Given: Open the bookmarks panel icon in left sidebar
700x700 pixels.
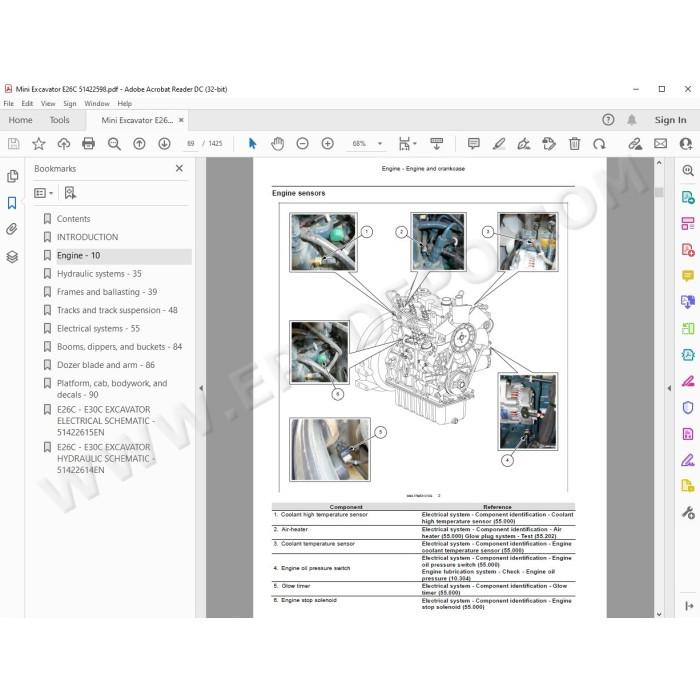Looking at the screenshot, I should click(12, 203).
